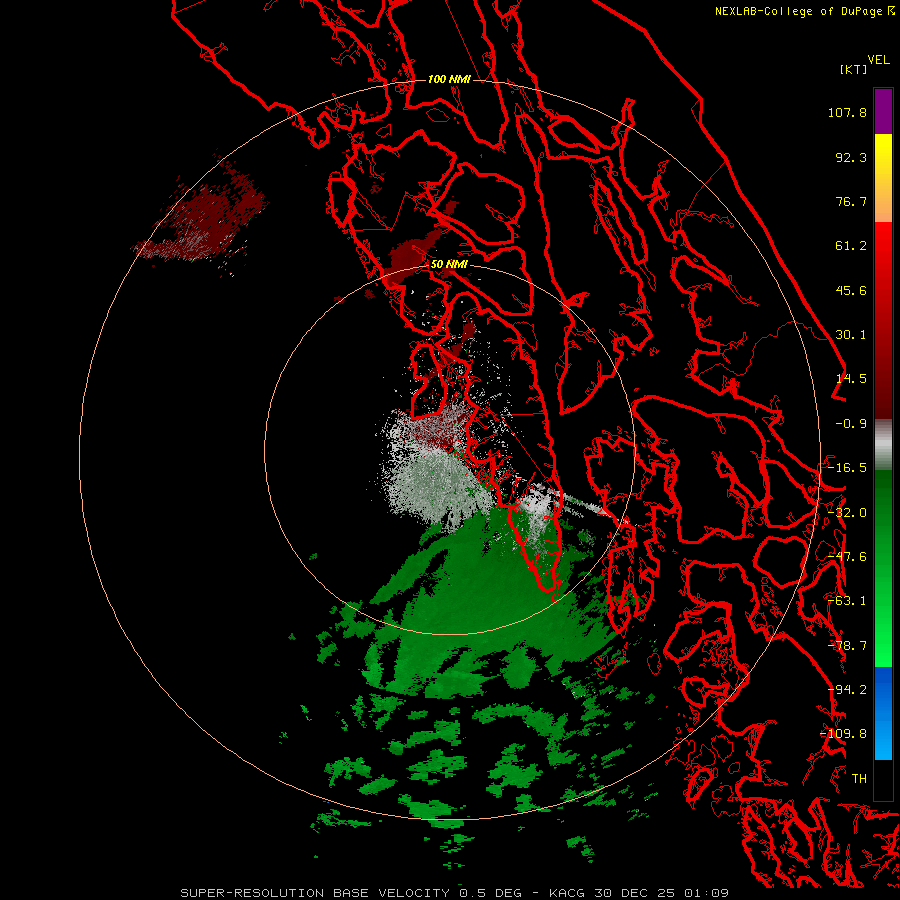Screen dimensions: 900x900
Task: Select the 45.6 scale value
Action: (851, 290)
